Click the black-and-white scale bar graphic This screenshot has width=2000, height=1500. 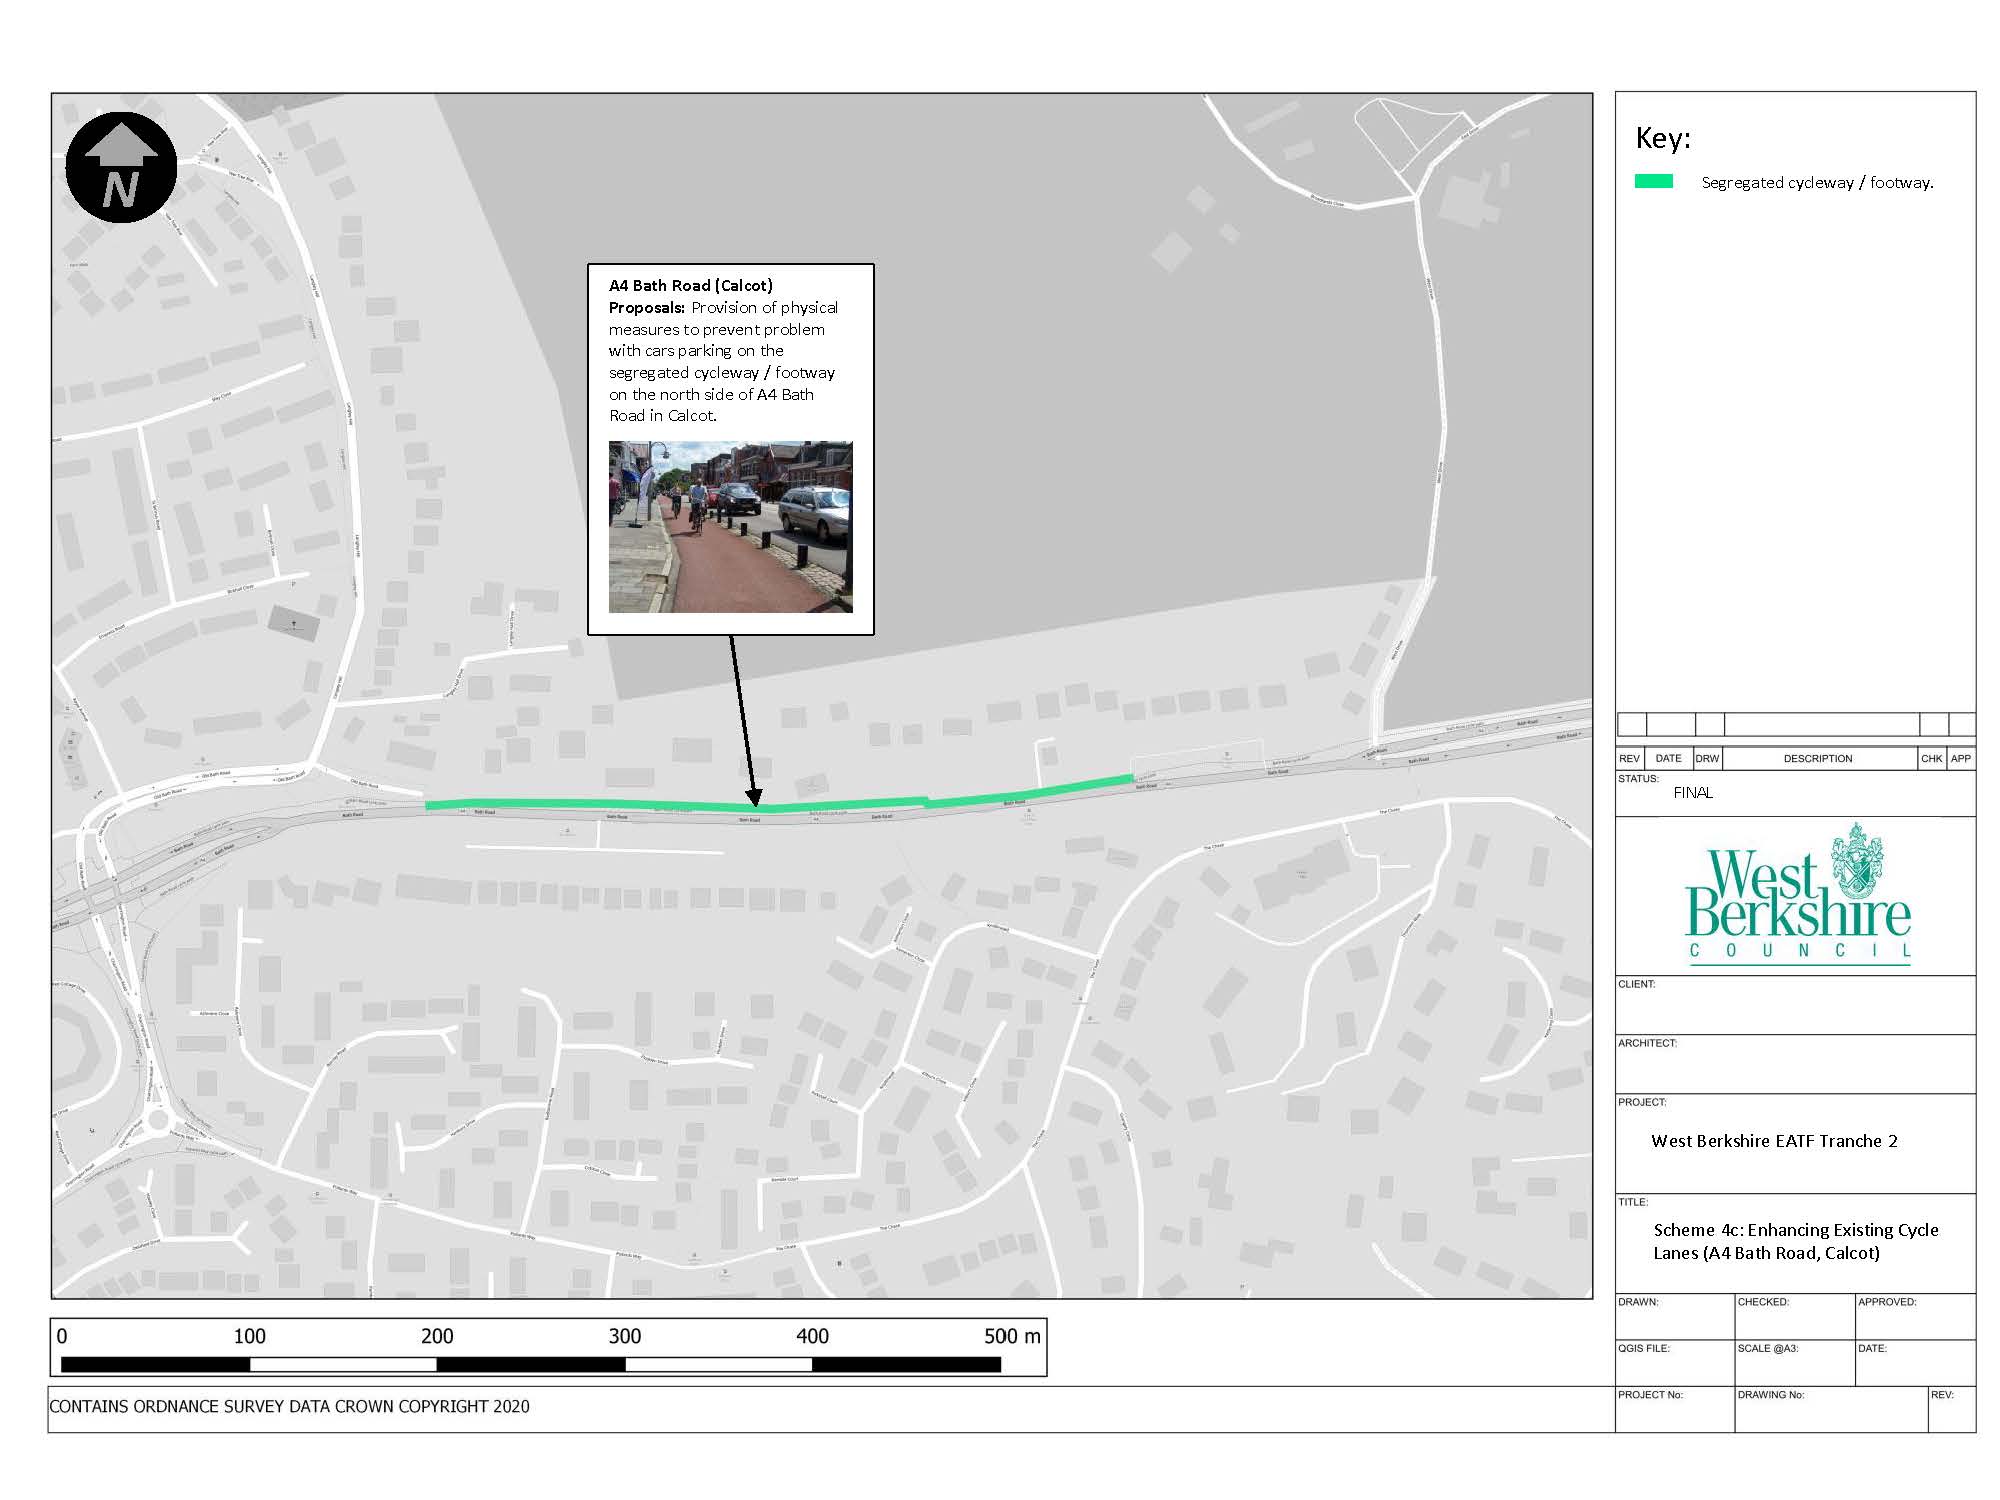click(531, 1364)
